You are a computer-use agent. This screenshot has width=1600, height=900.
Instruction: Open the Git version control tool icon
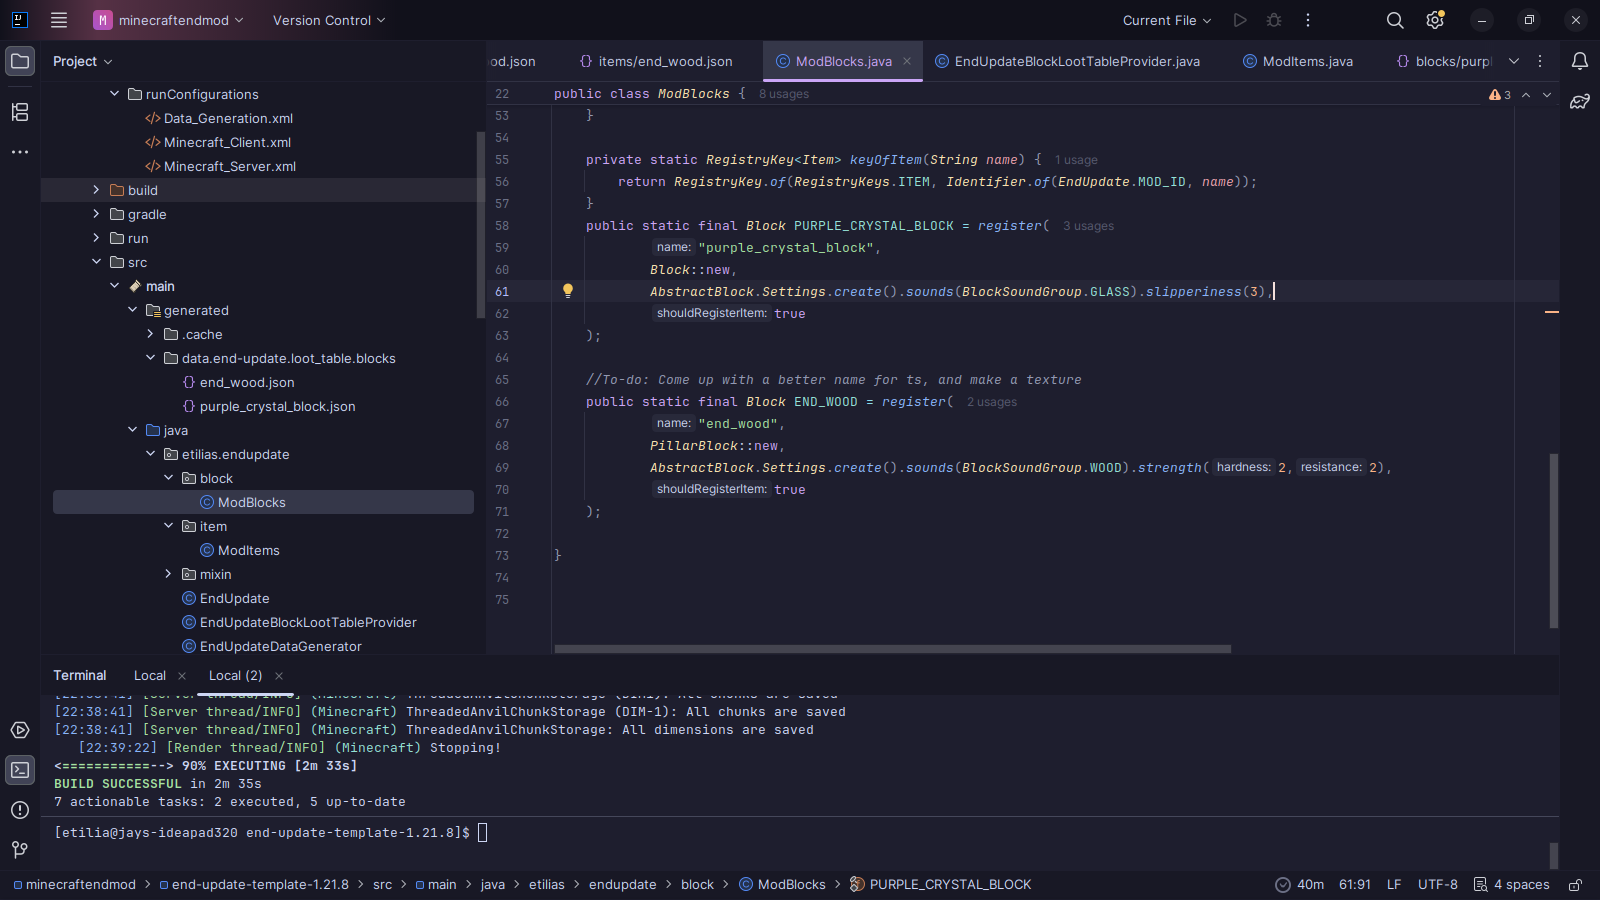pos(20,850)
